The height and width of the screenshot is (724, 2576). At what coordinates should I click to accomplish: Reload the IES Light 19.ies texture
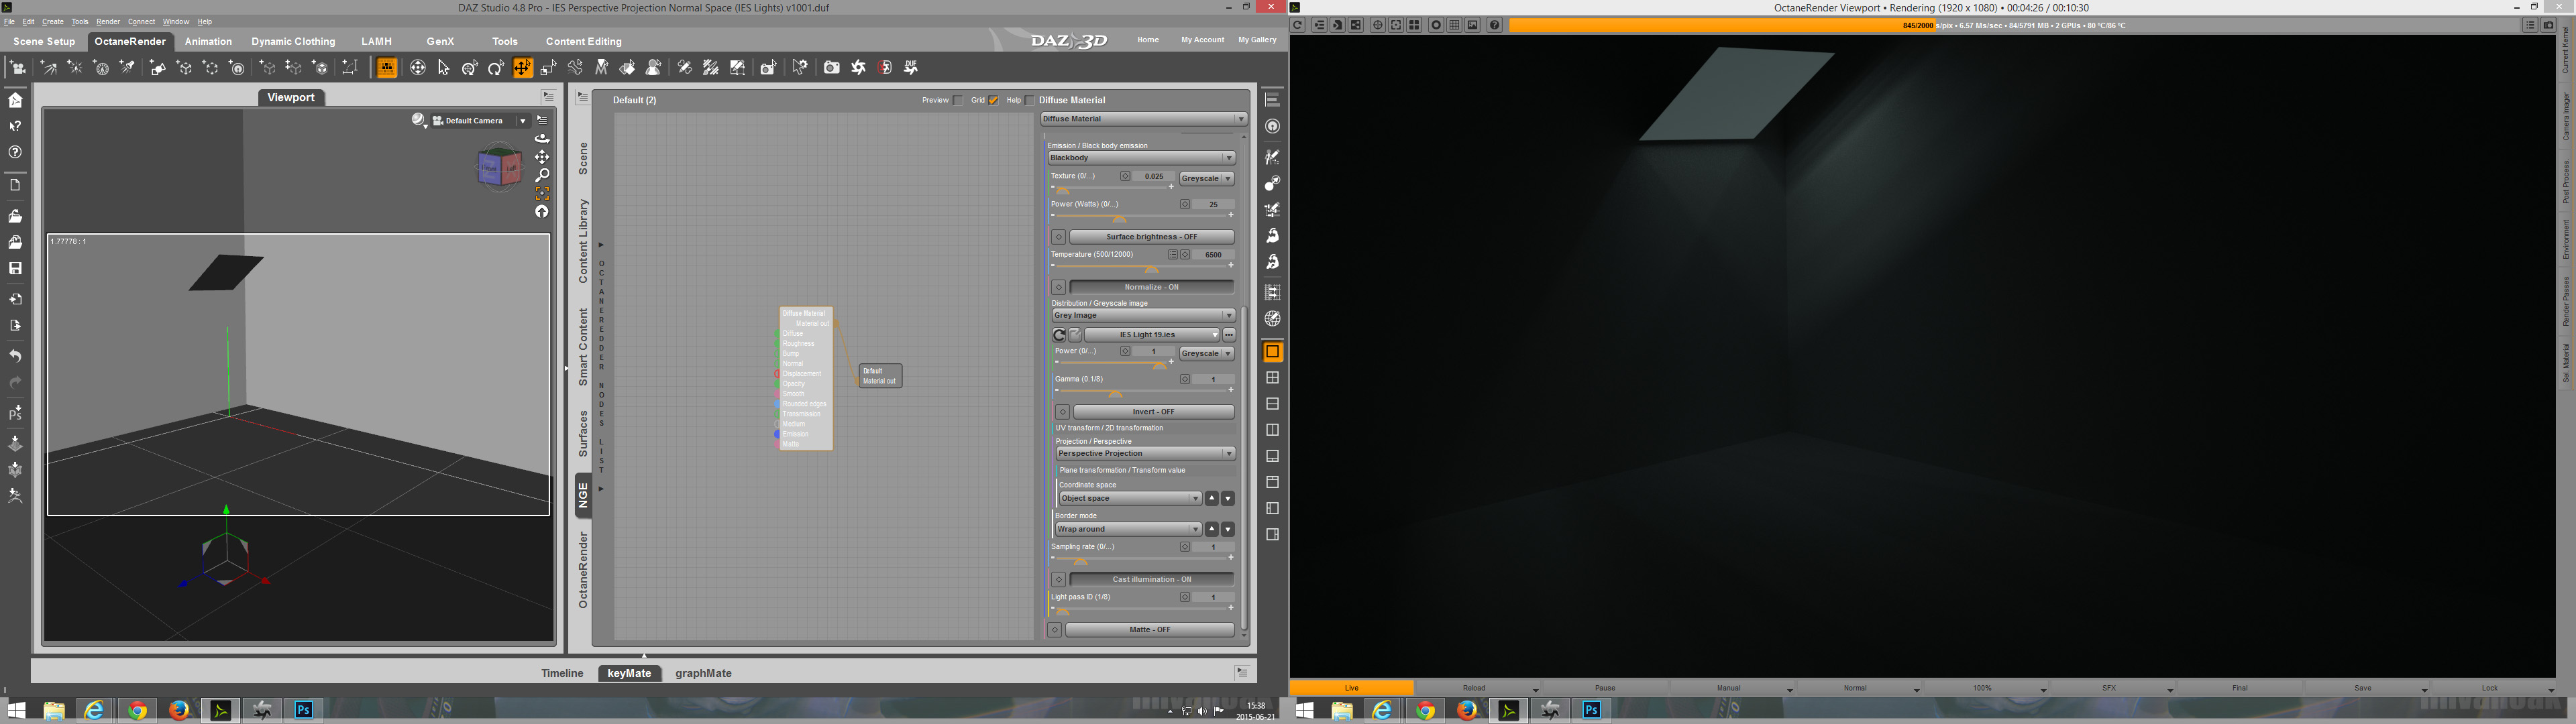coord(1059,335)
